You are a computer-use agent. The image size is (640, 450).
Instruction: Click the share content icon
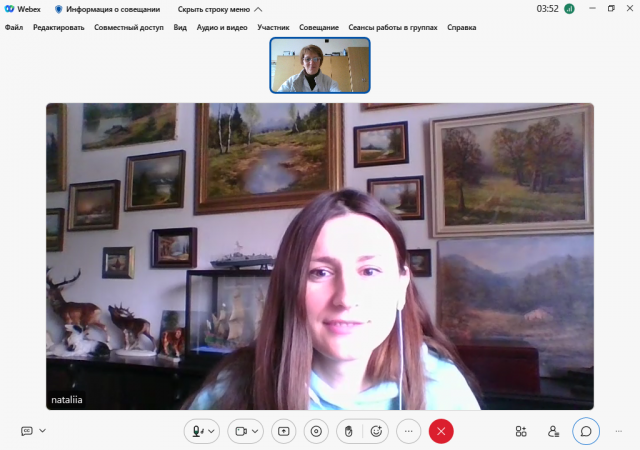coord(284,431)
